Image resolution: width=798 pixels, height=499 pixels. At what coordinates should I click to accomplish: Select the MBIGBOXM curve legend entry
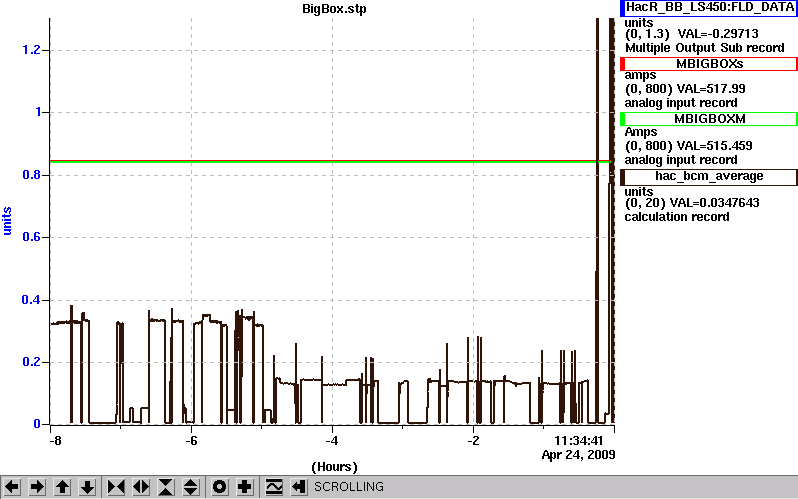tap(708, 119)
